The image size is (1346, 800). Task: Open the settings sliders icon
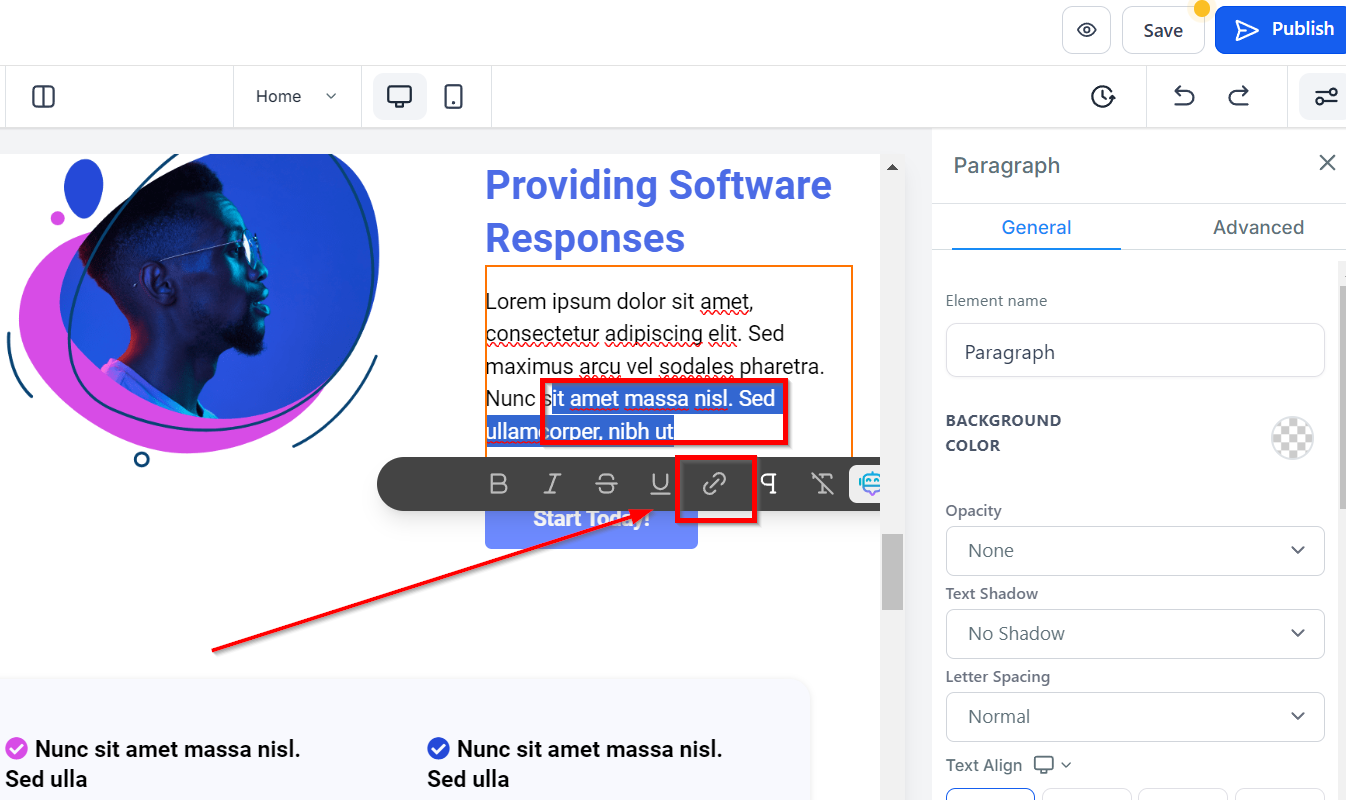coord(1325,97)
